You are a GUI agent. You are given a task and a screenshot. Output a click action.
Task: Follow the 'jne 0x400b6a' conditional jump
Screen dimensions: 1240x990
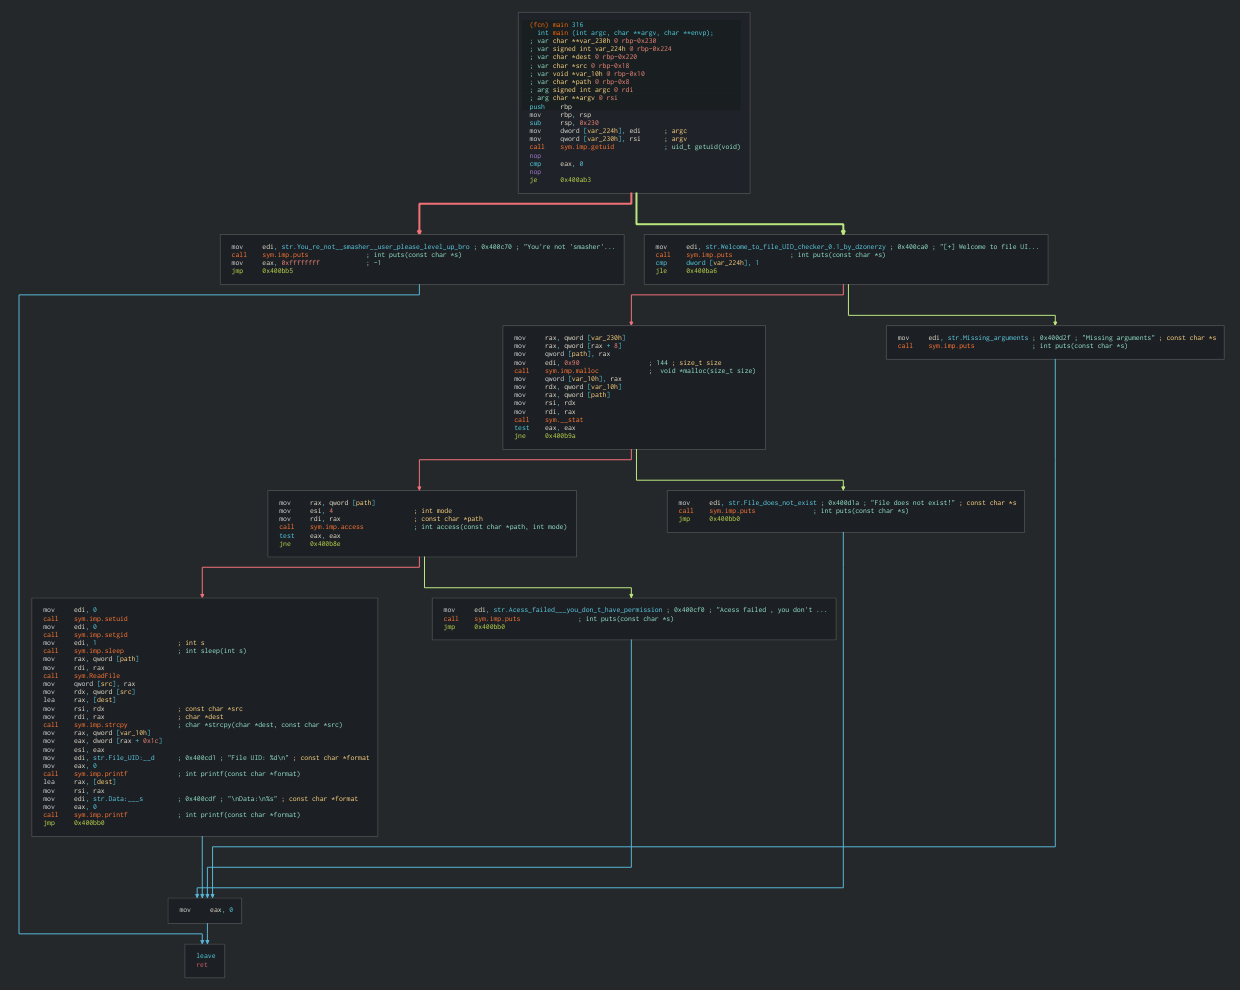tap(559, 436)
